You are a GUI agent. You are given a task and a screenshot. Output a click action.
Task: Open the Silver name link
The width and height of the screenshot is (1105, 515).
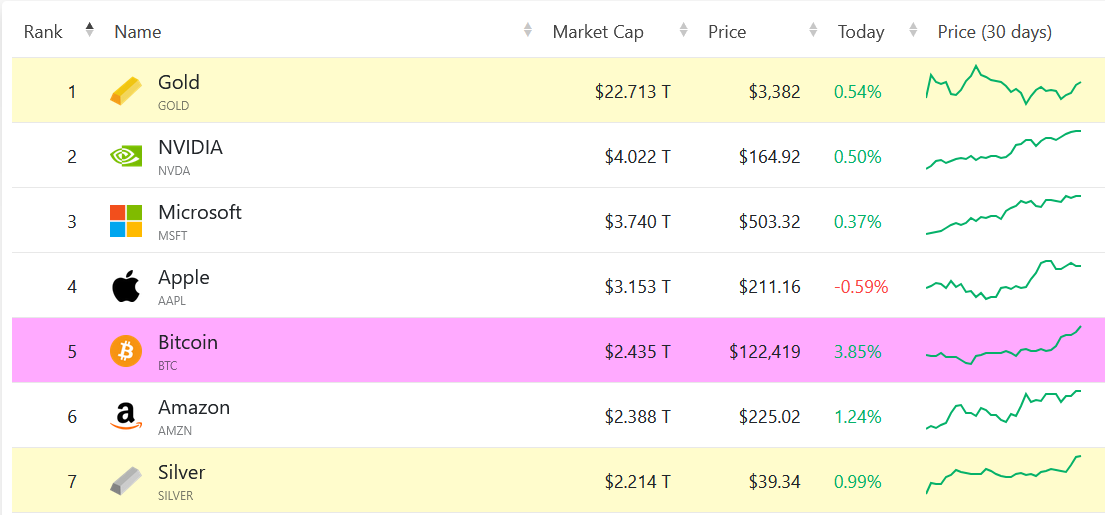181,472
